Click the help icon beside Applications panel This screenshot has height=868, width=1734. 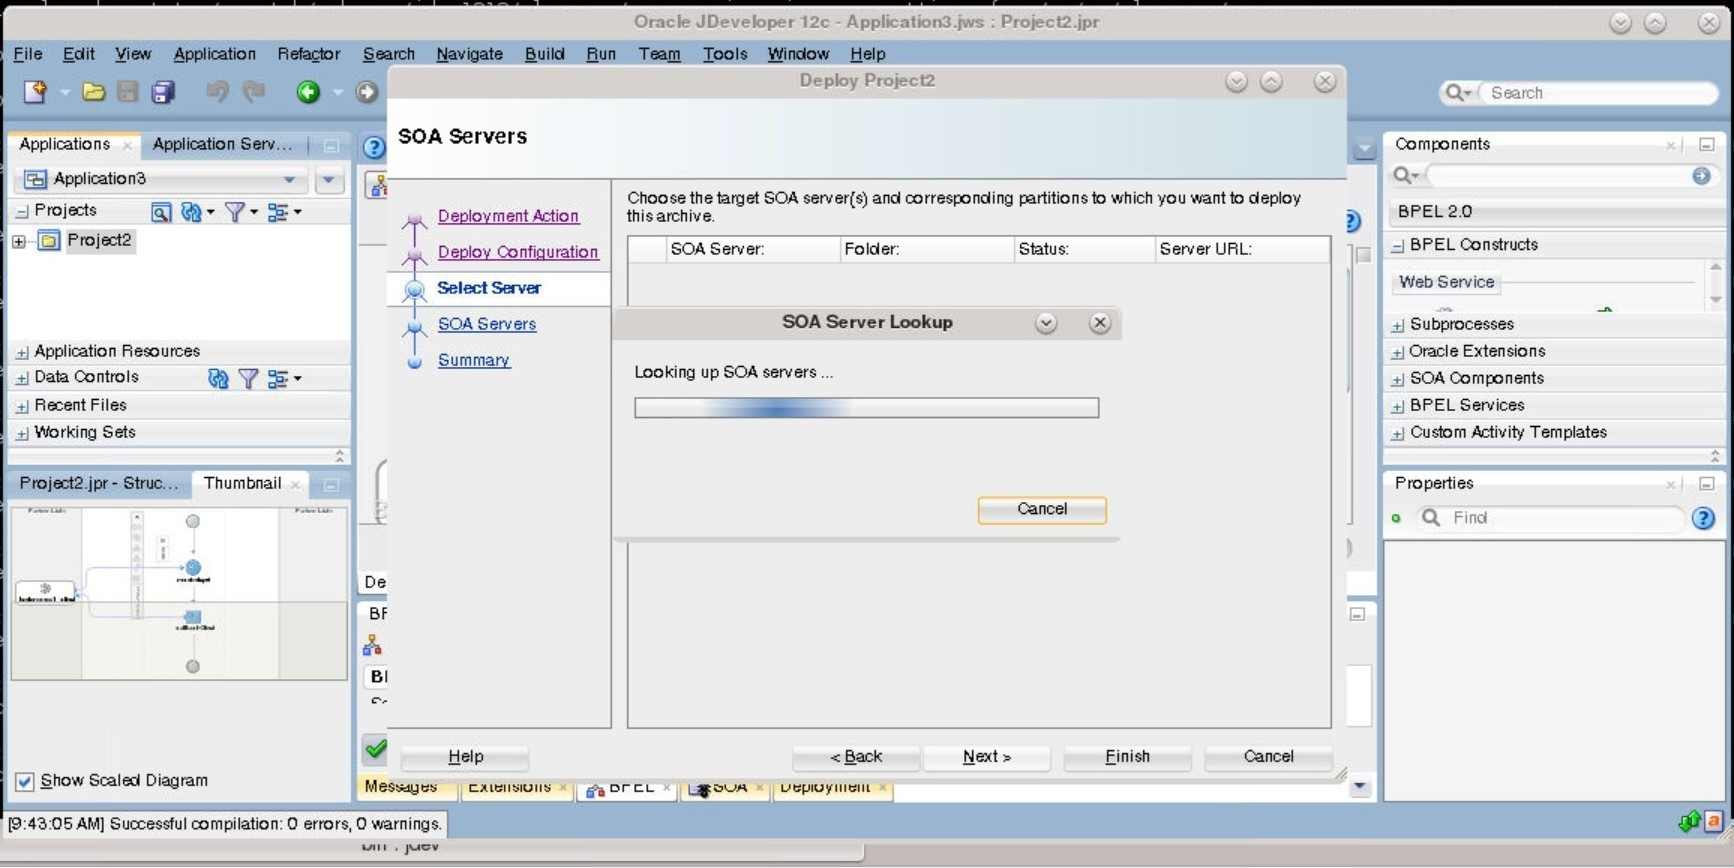coord(373,147)
